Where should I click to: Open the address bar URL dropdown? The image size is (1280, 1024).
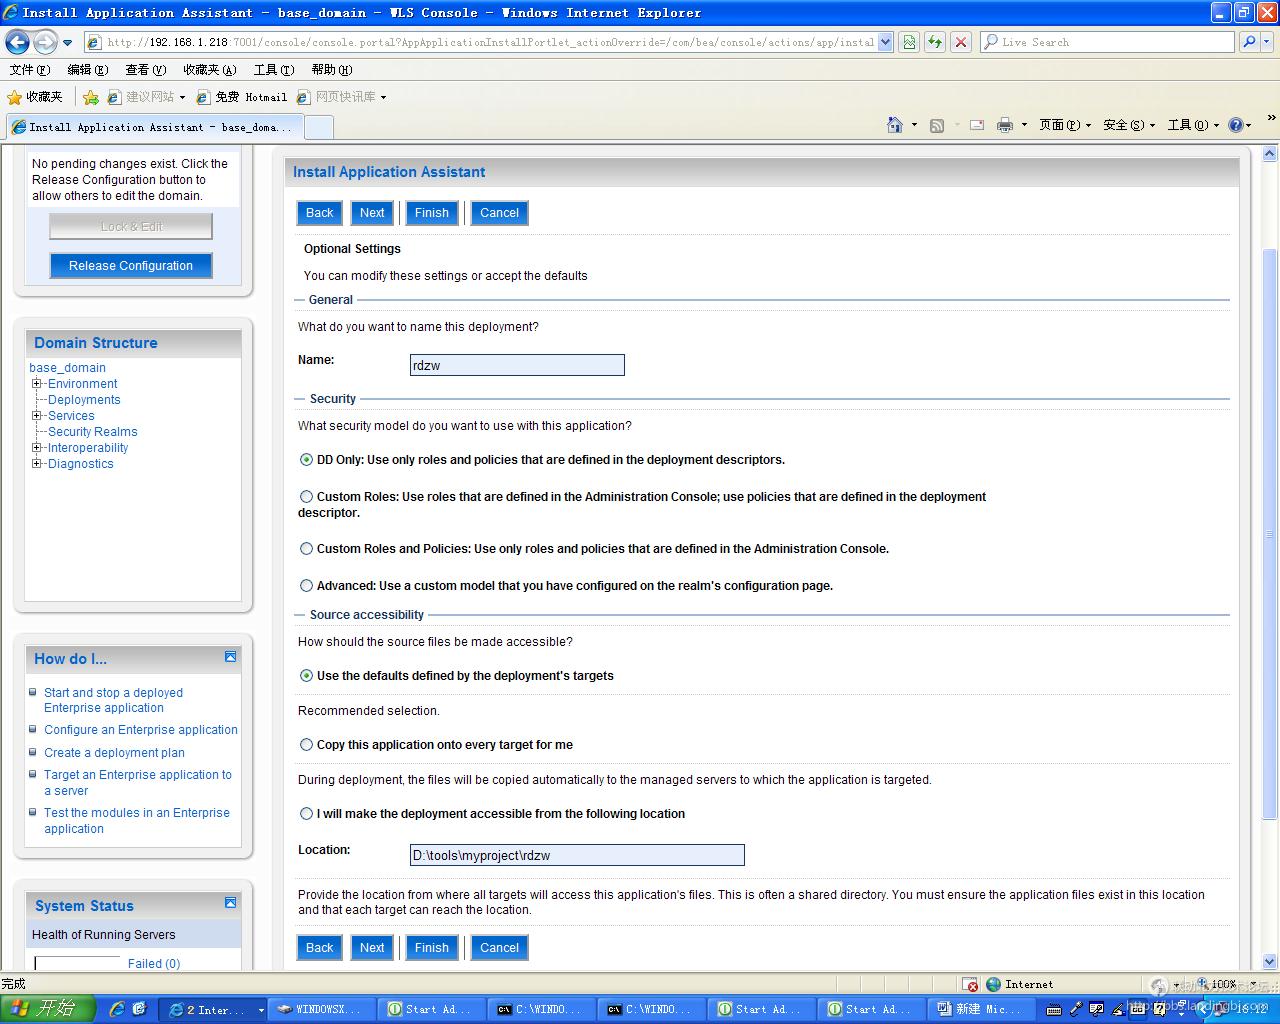click(x=885, y=42)
